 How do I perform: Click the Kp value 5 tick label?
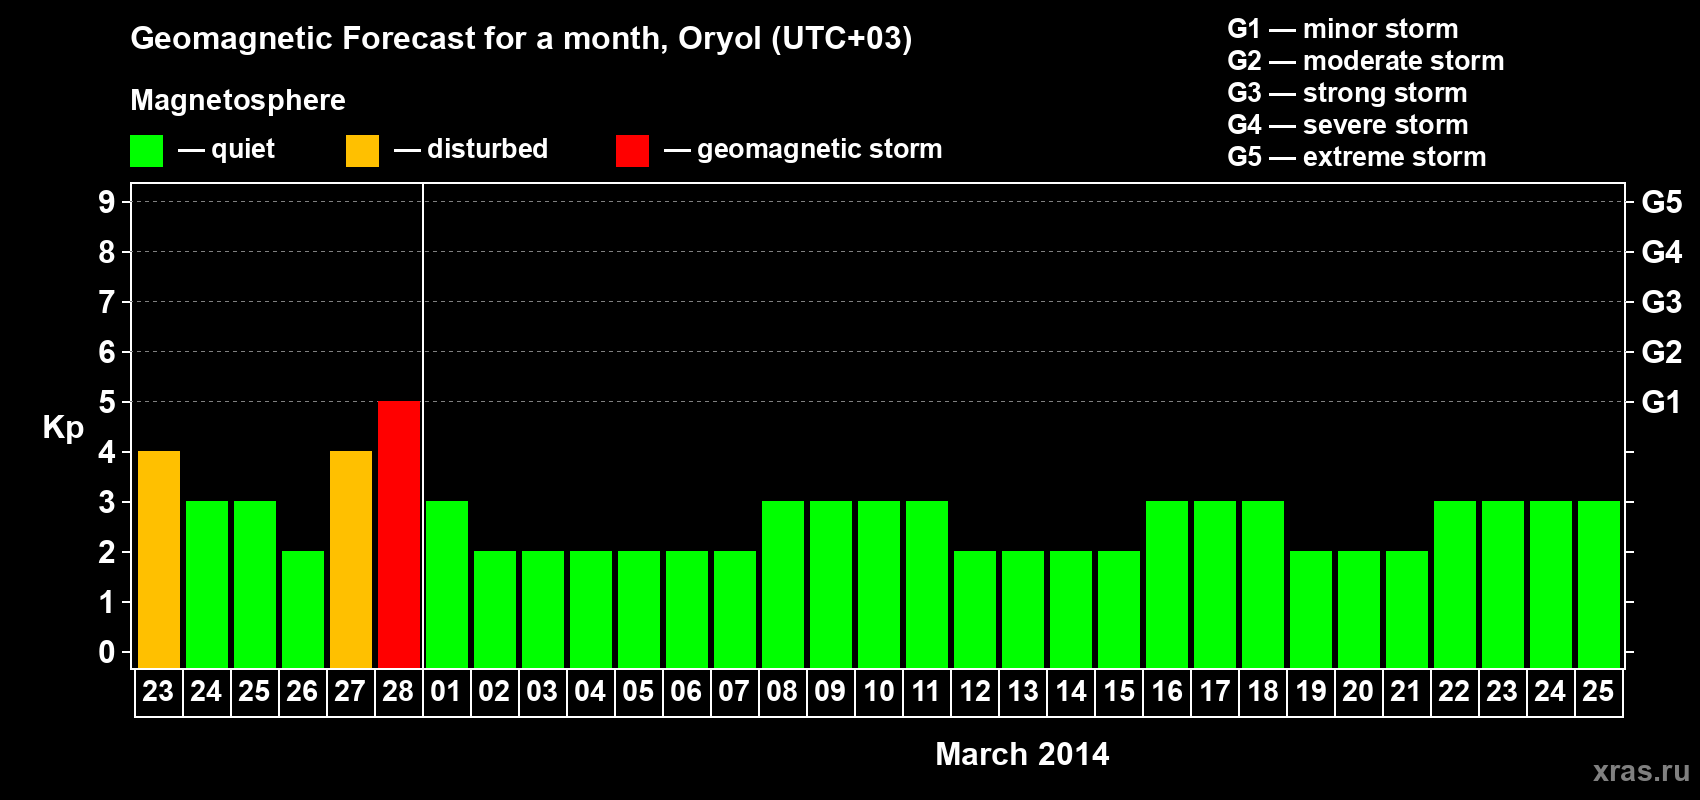click(107, 402)
